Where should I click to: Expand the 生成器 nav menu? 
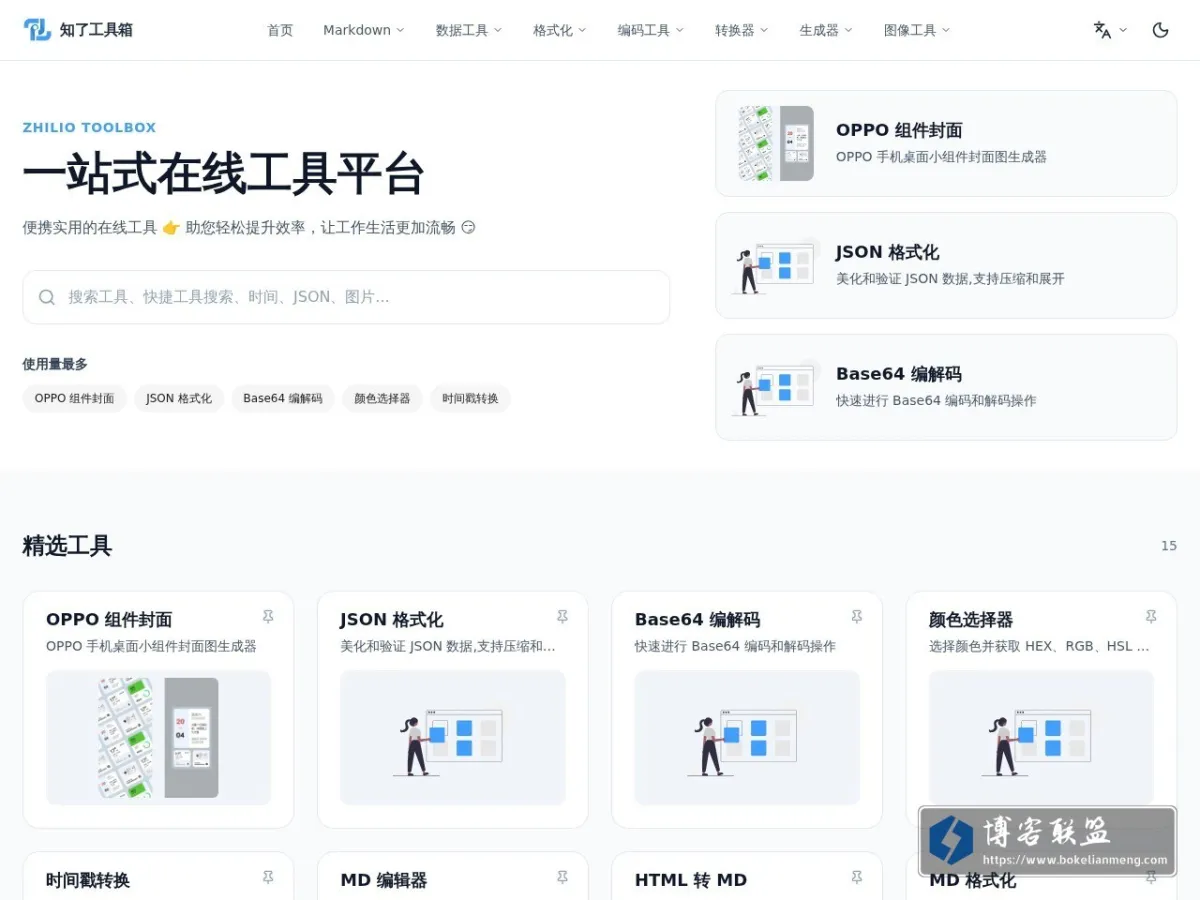826,30
